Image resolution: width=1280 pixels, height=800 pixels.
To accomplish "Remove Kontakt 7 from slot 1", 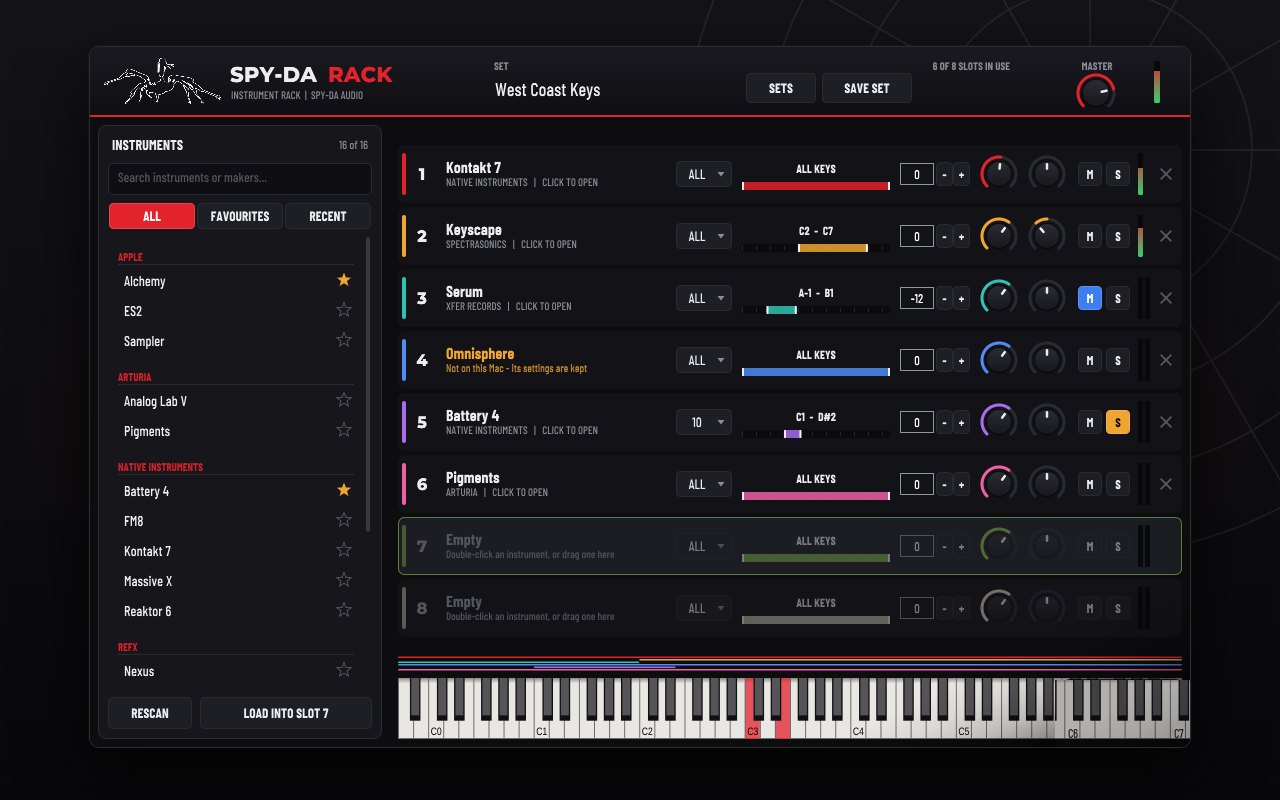I will 1165,174.
